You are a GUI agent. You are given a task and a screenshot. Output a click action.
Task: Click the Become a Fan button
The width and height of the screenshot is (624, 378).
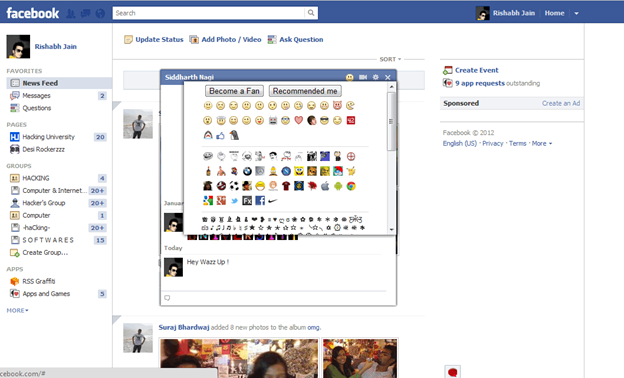tap(234, 91)
